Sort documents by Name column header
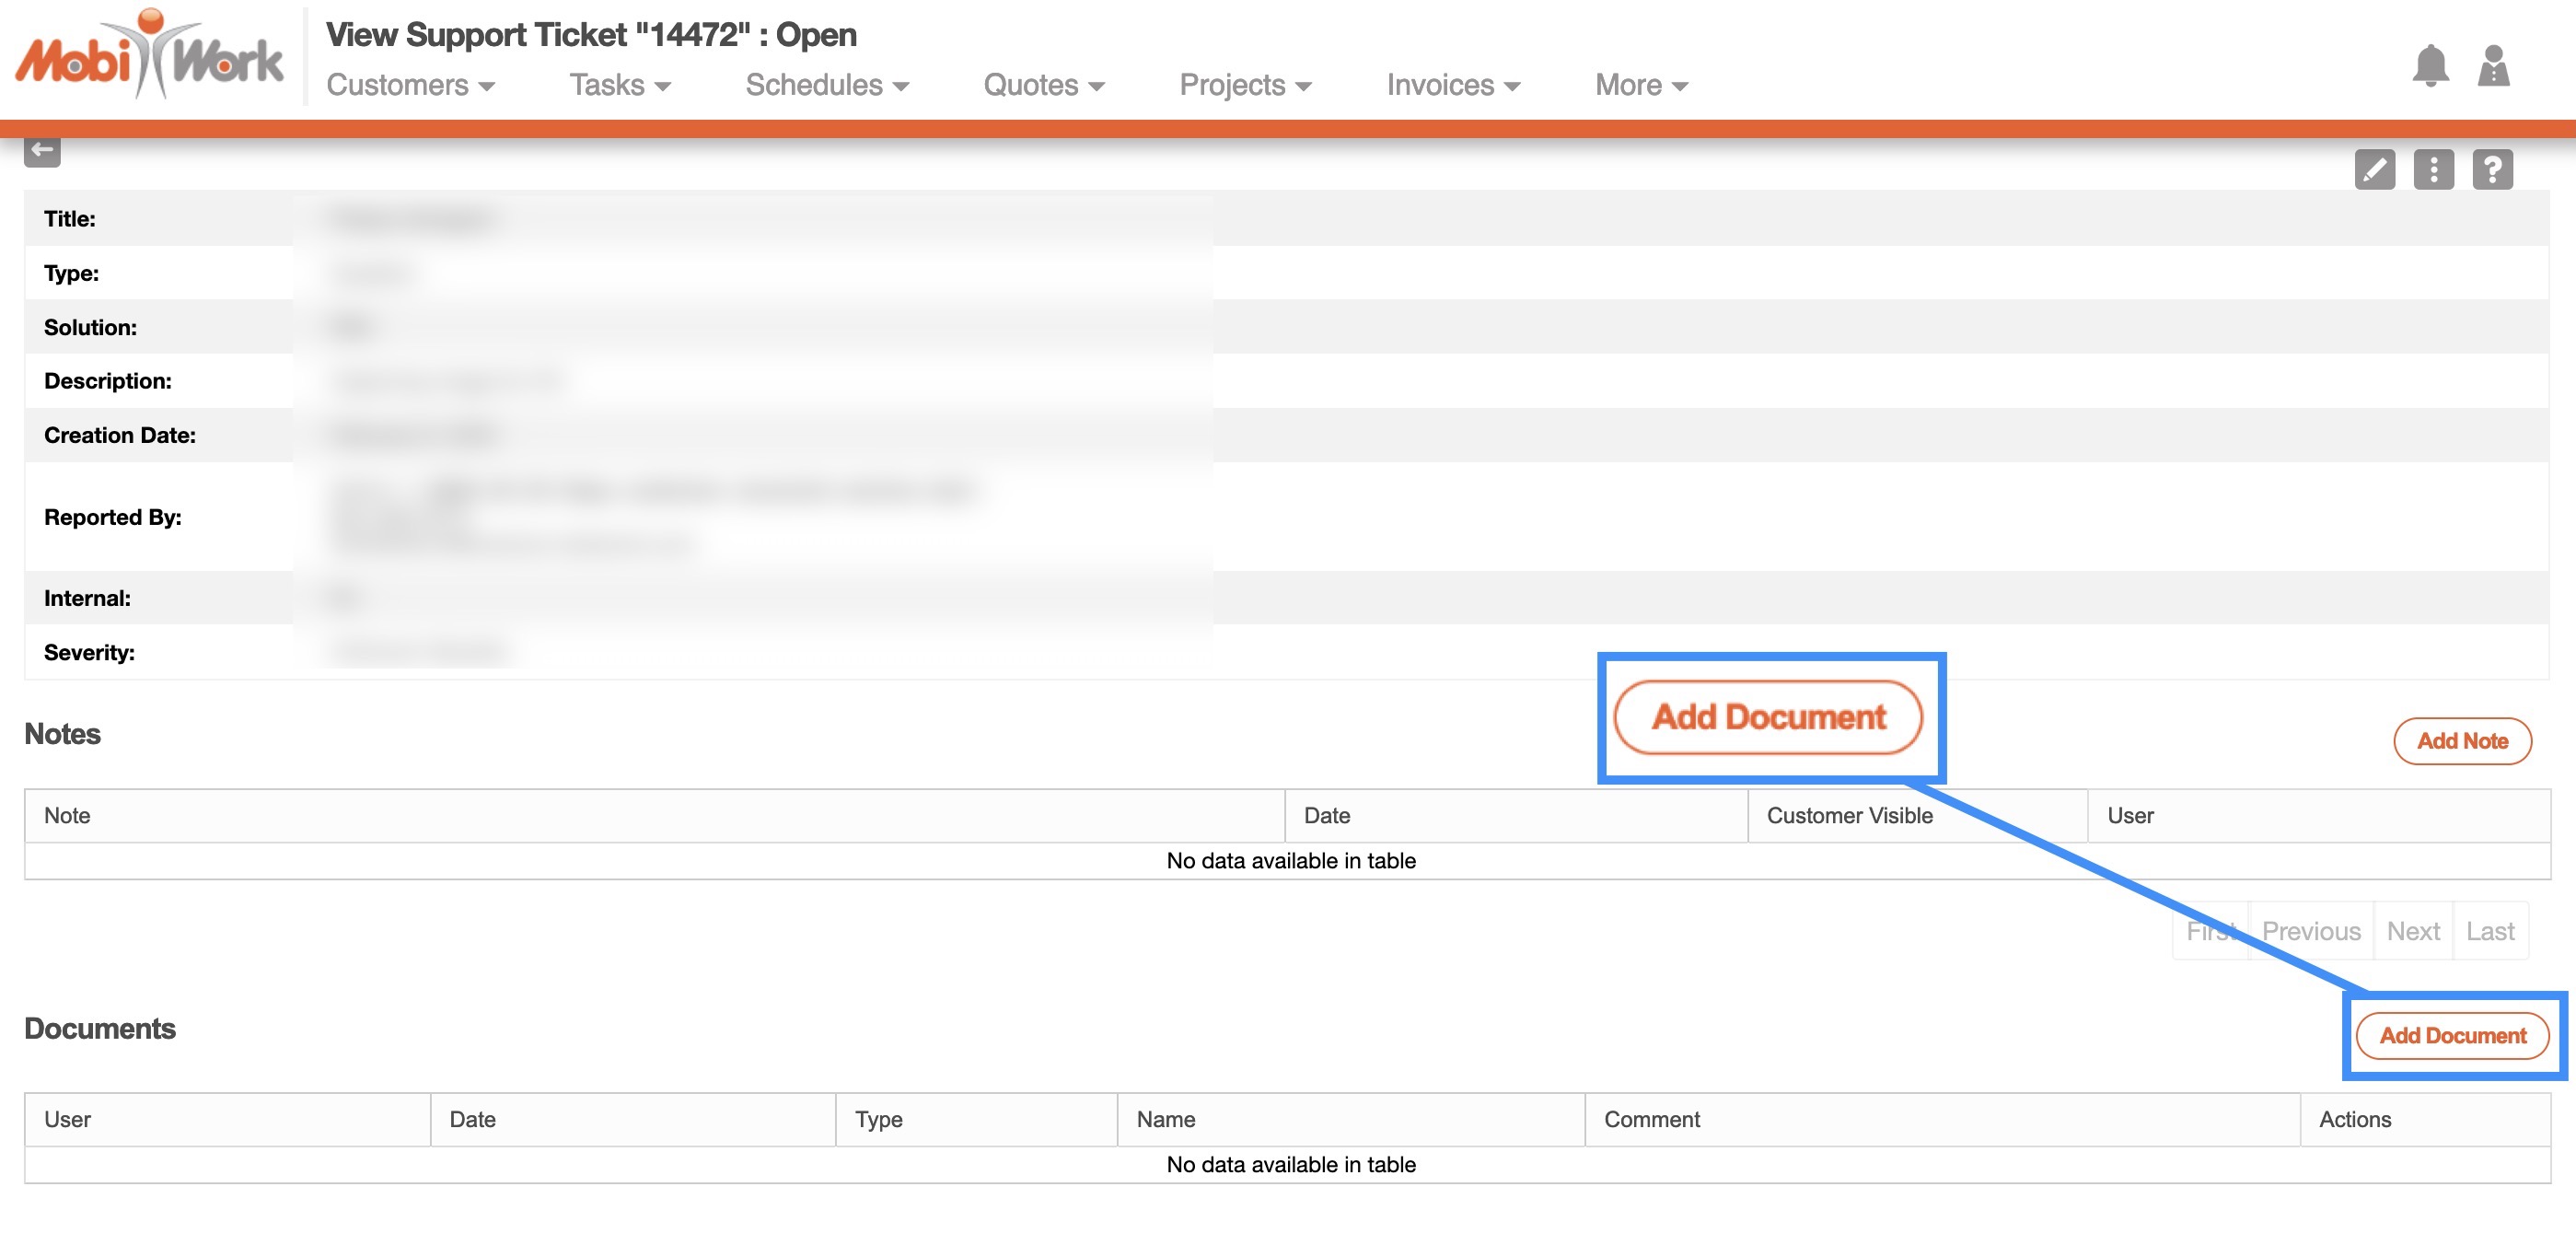This screenshot has width=2576, height=1245. 1165,1119
